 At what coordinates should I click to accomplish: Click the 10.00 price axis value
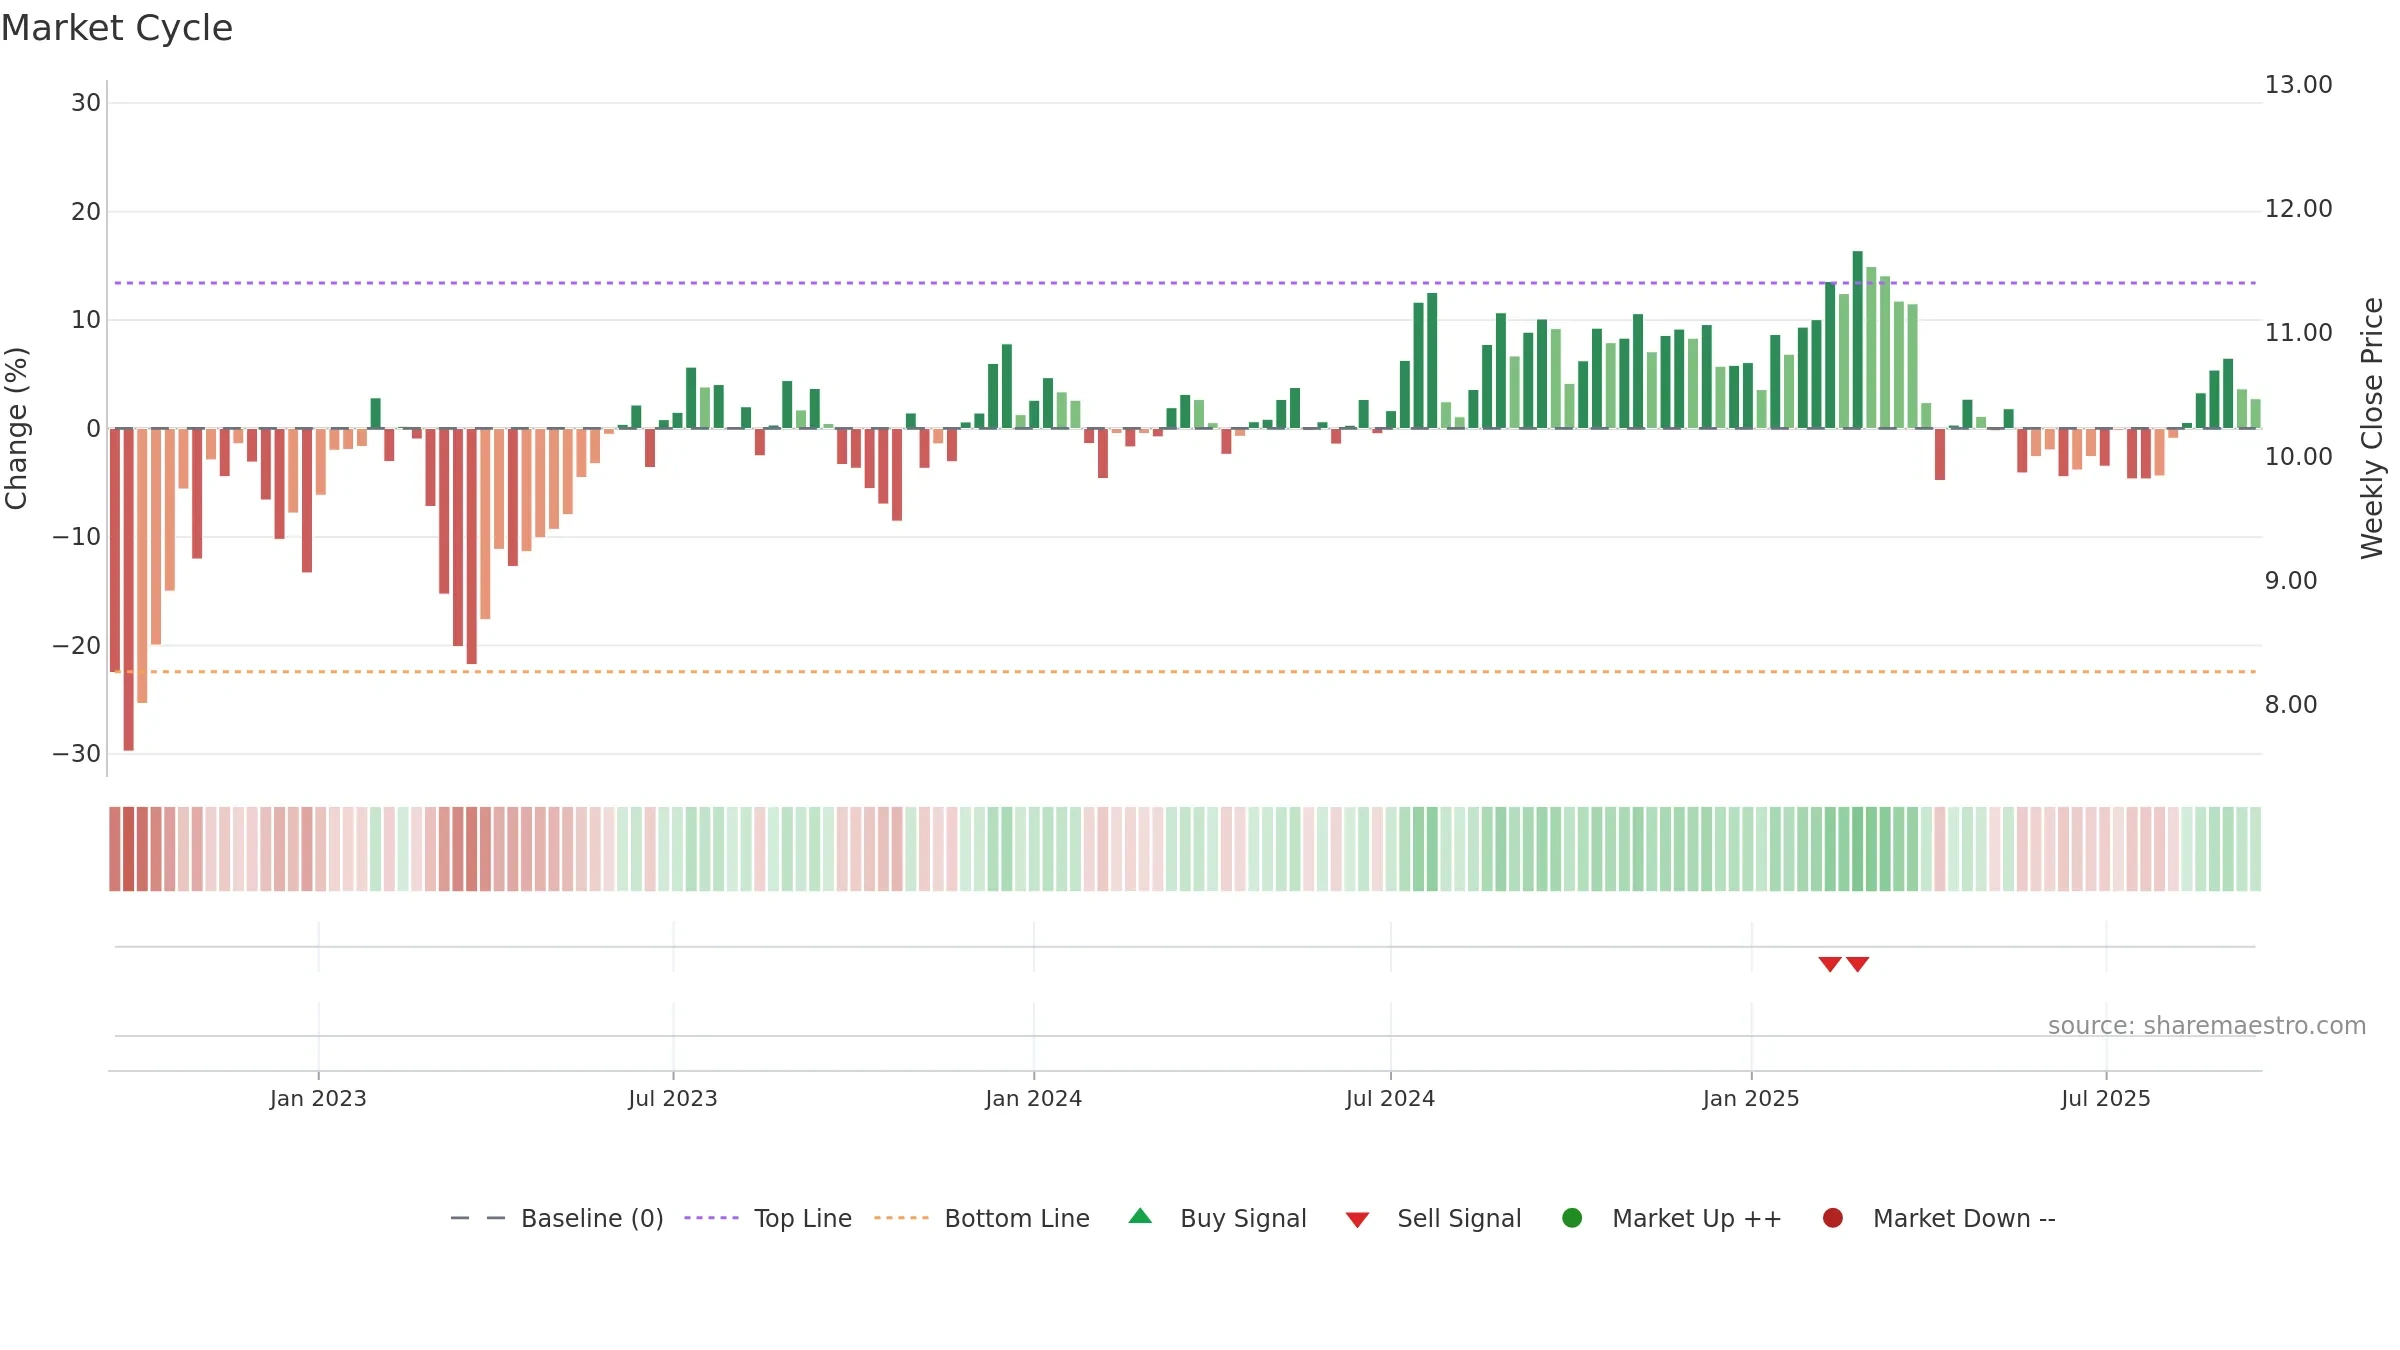coord(2298,457)
